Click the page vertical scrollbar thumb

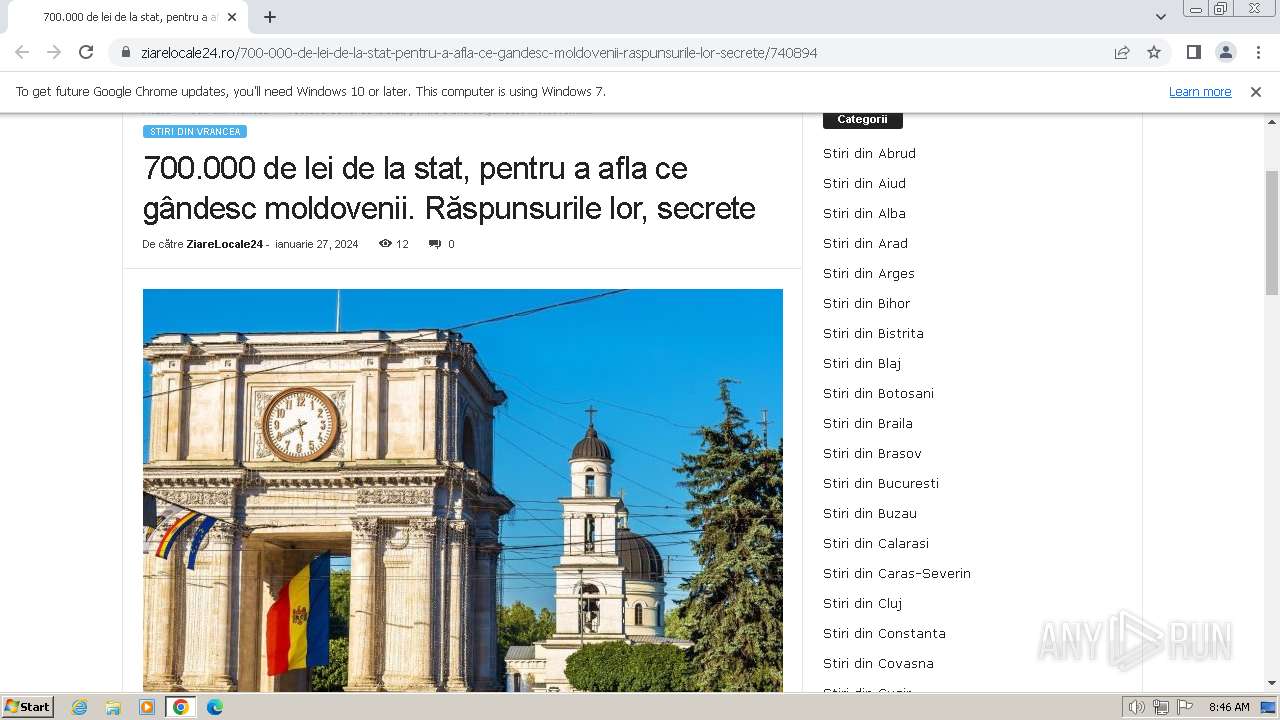click(1271, 232)
